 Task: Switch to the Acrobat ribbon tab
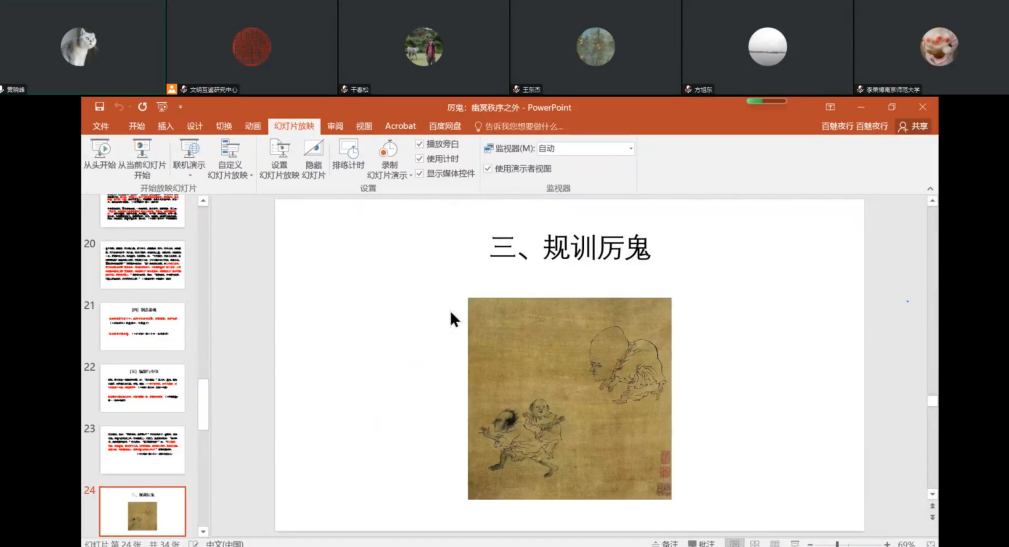tap(400, 126)
